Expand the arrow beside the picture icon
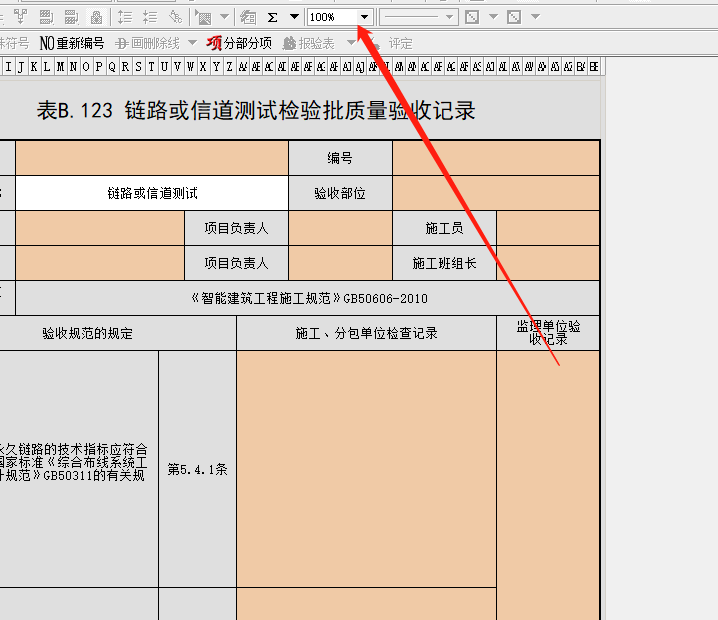718x620 pixels. click(x=225, y=17)
